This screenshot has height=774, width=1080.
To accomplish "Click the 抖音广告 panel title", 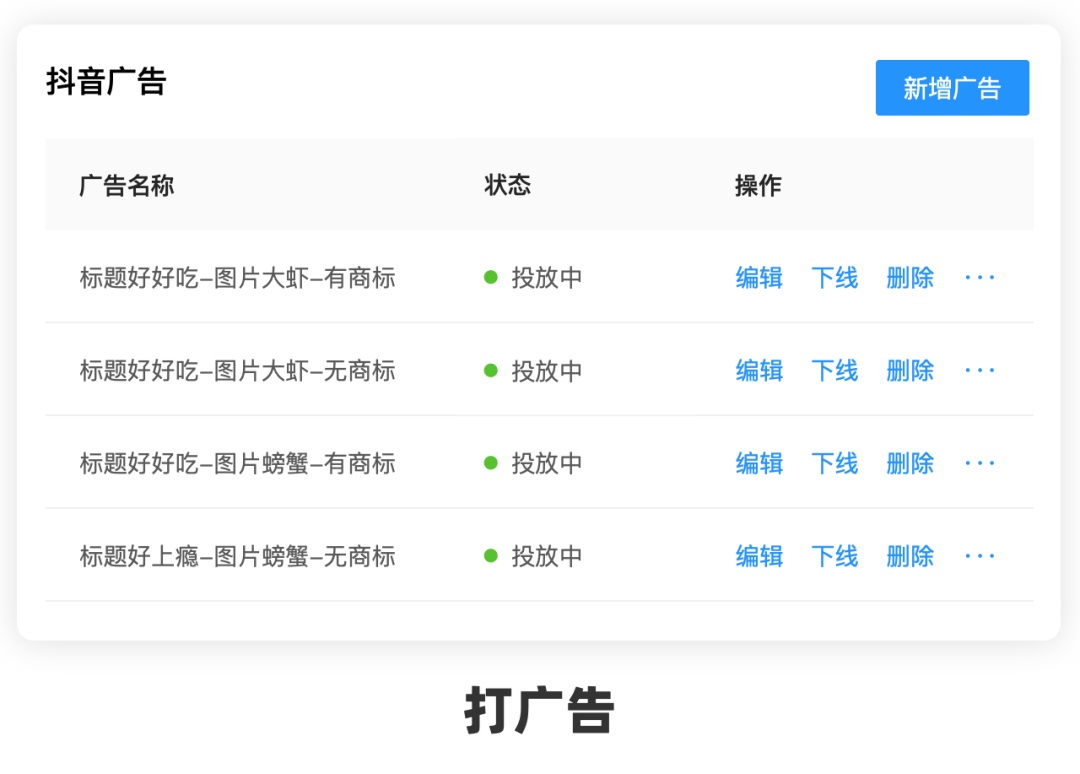I will coord(106,81).
